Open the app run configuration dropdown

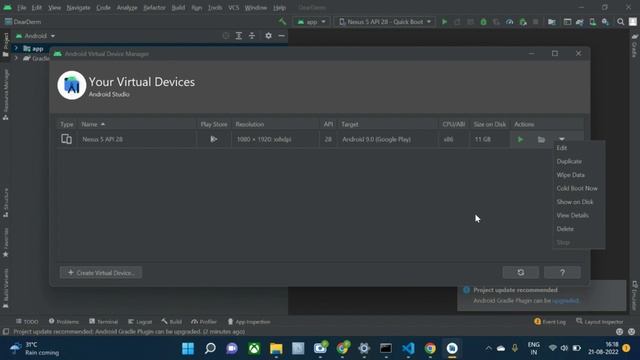[x=311, y=22]
